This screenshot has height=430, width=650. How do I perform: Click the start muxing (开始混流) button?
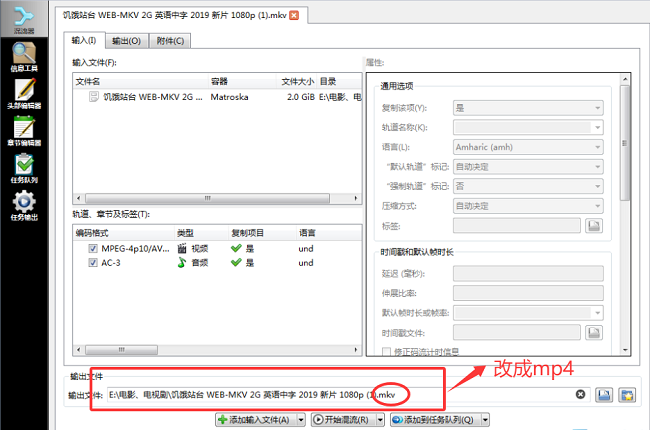pyautogui.click(x=344, y=420)
